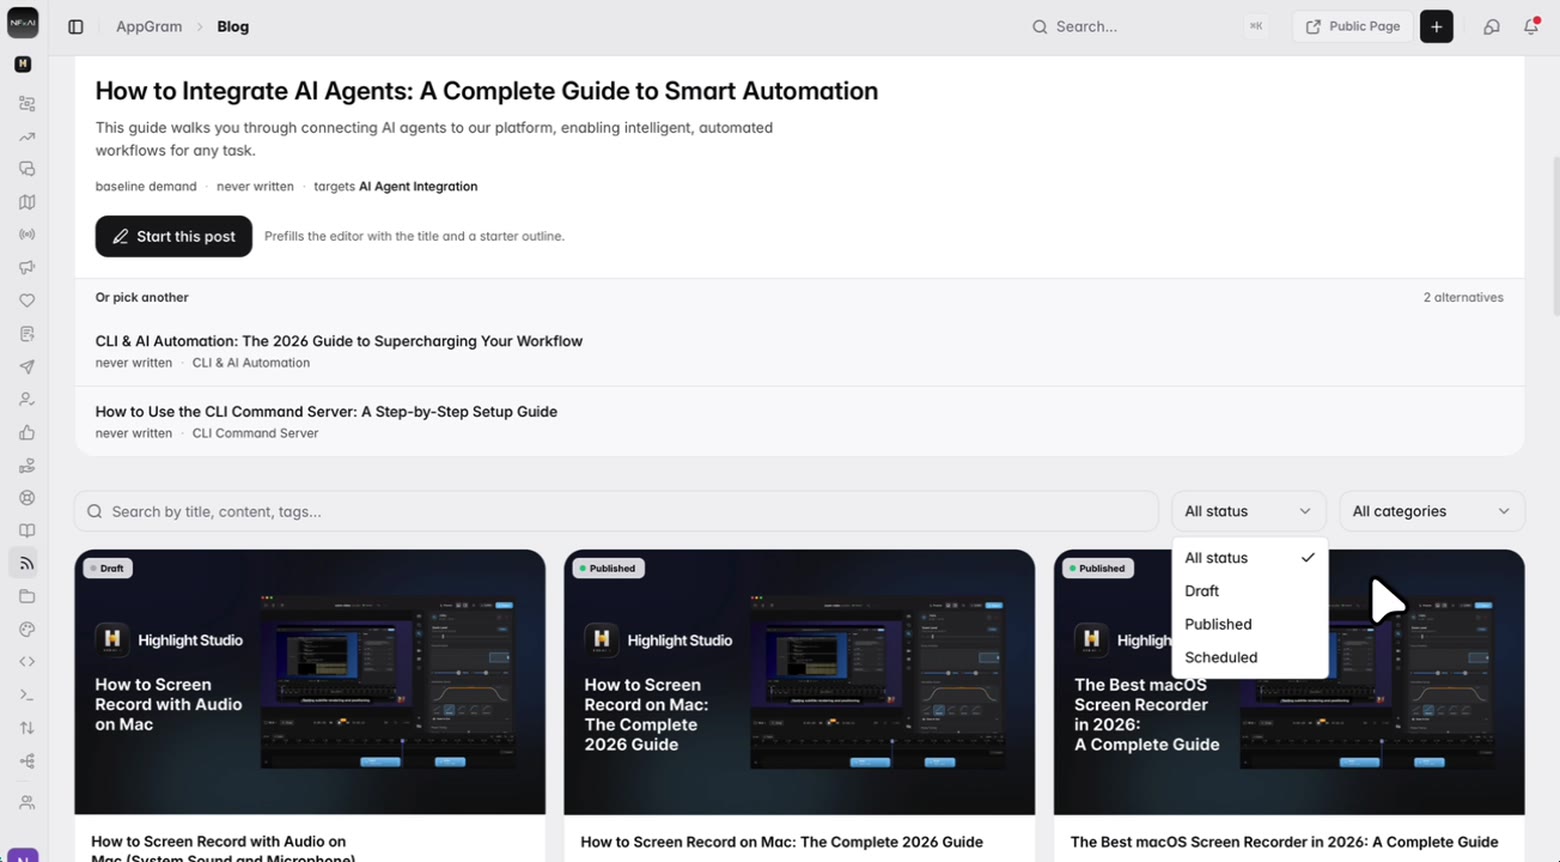Open the megaphone announcements icon
1560x862 pixels.
[x=27, y=268]
